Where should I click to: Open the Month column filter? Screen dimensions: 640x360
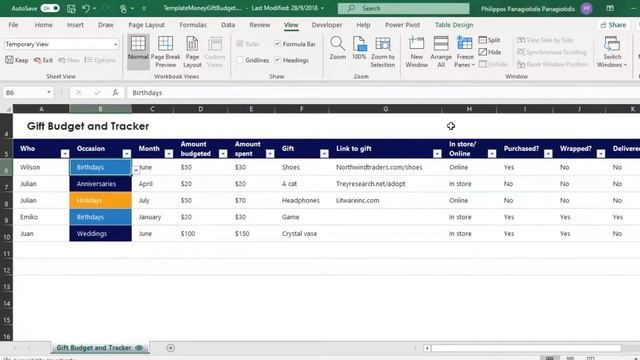(x=169, y=153)
